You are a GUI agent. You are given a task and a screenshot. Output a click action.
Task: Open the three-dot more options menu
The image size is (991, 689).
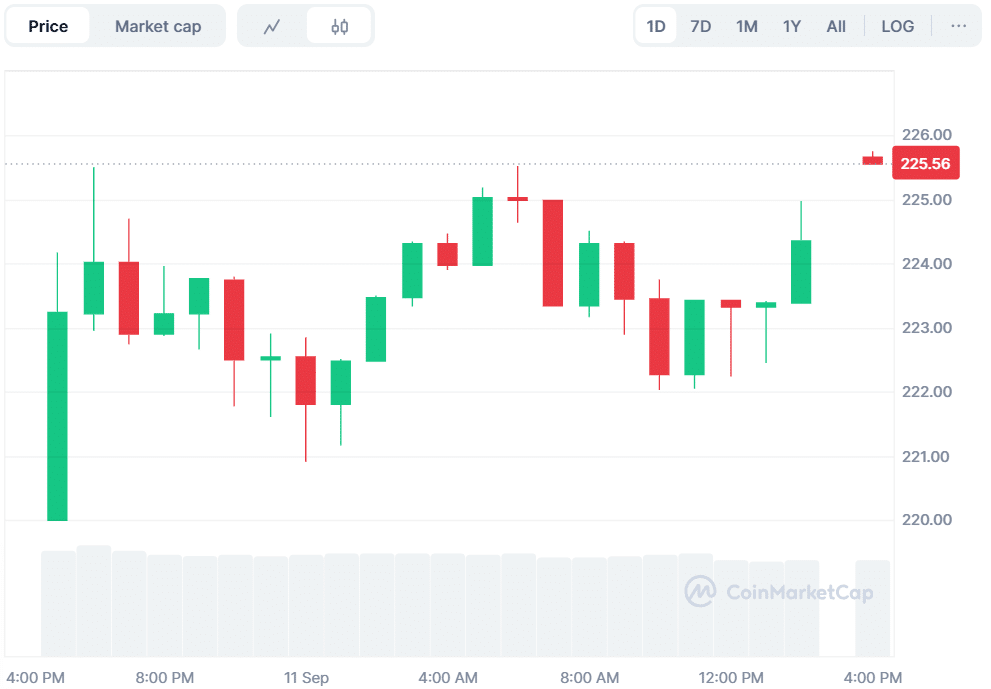(958, 26)
